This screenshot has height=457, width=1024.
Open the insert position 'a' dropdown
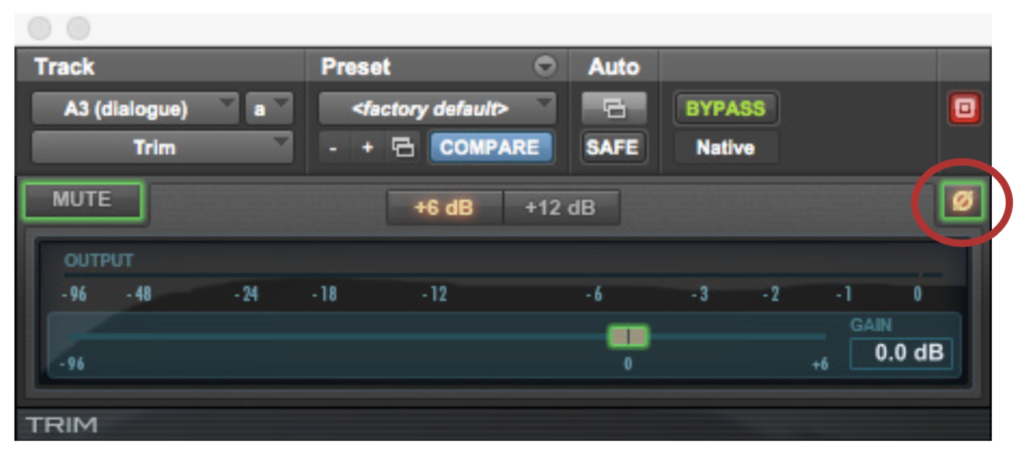pos(269,108)
